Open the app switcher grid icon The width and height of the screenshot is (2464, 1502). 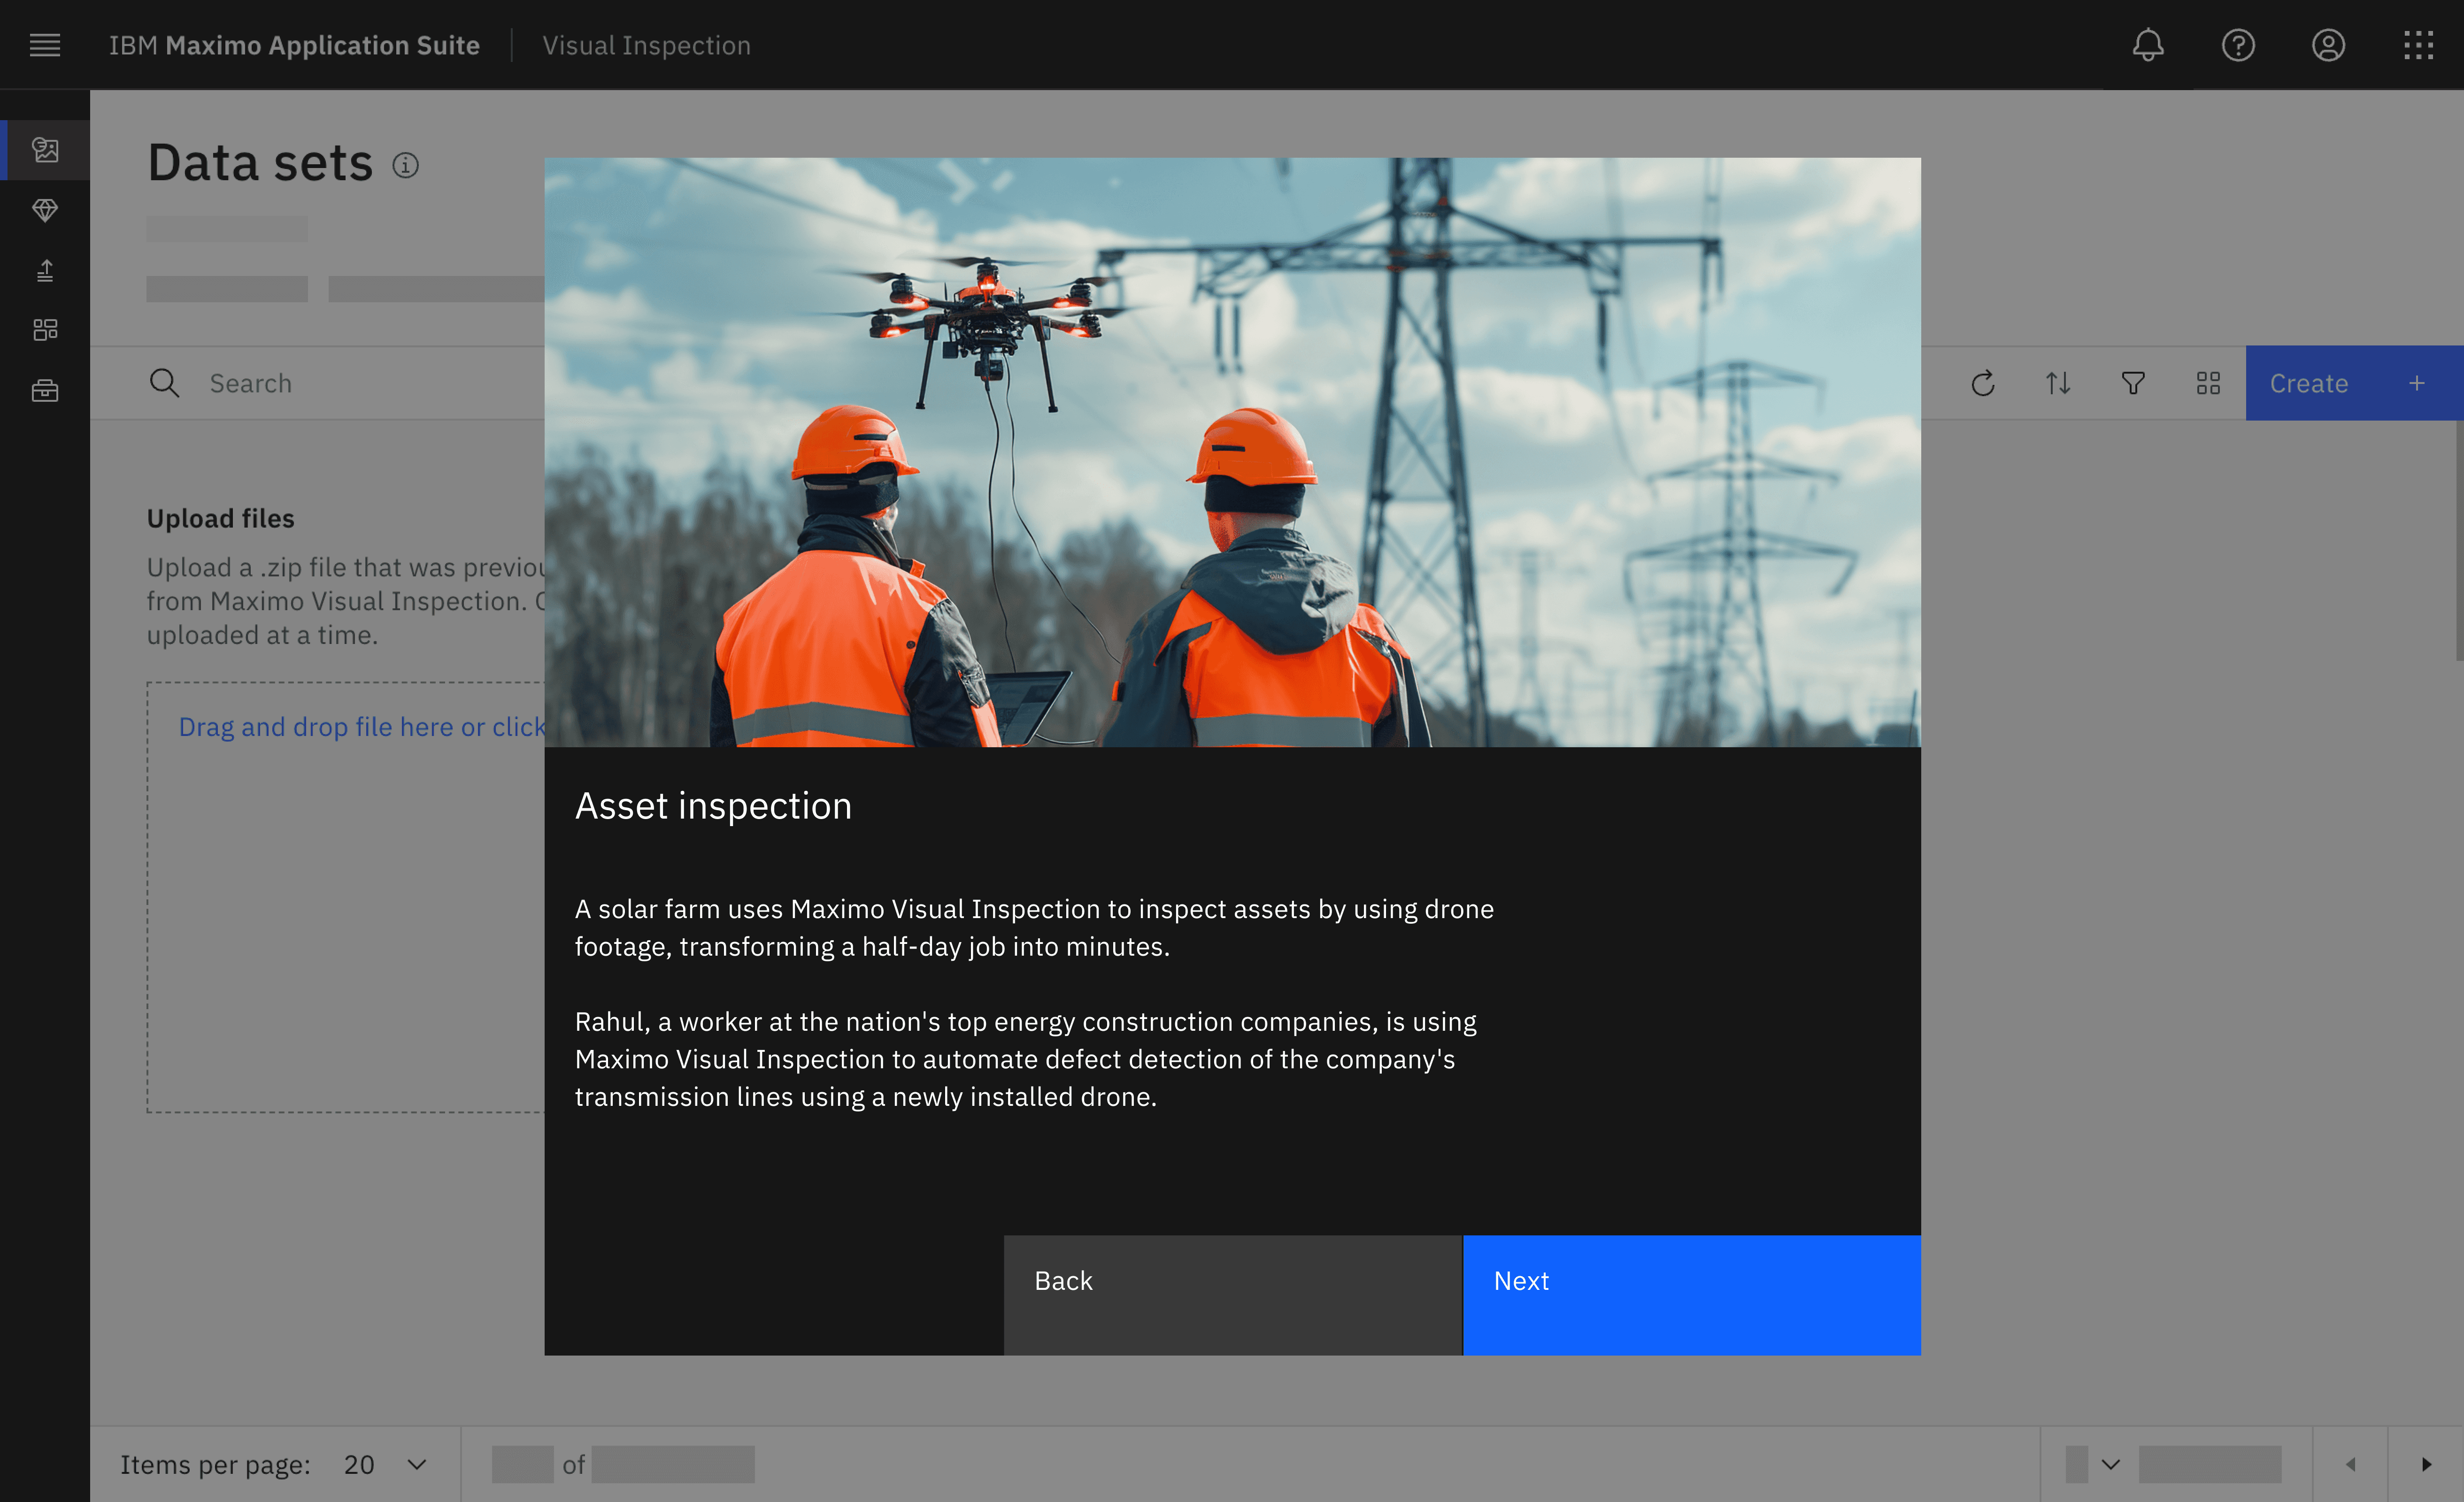2417,45
